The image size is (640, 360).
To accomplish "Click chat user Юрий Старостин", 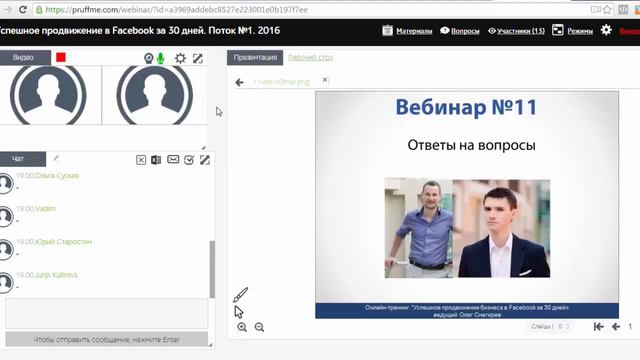I will pyautogui.click(x=64, y=242).
